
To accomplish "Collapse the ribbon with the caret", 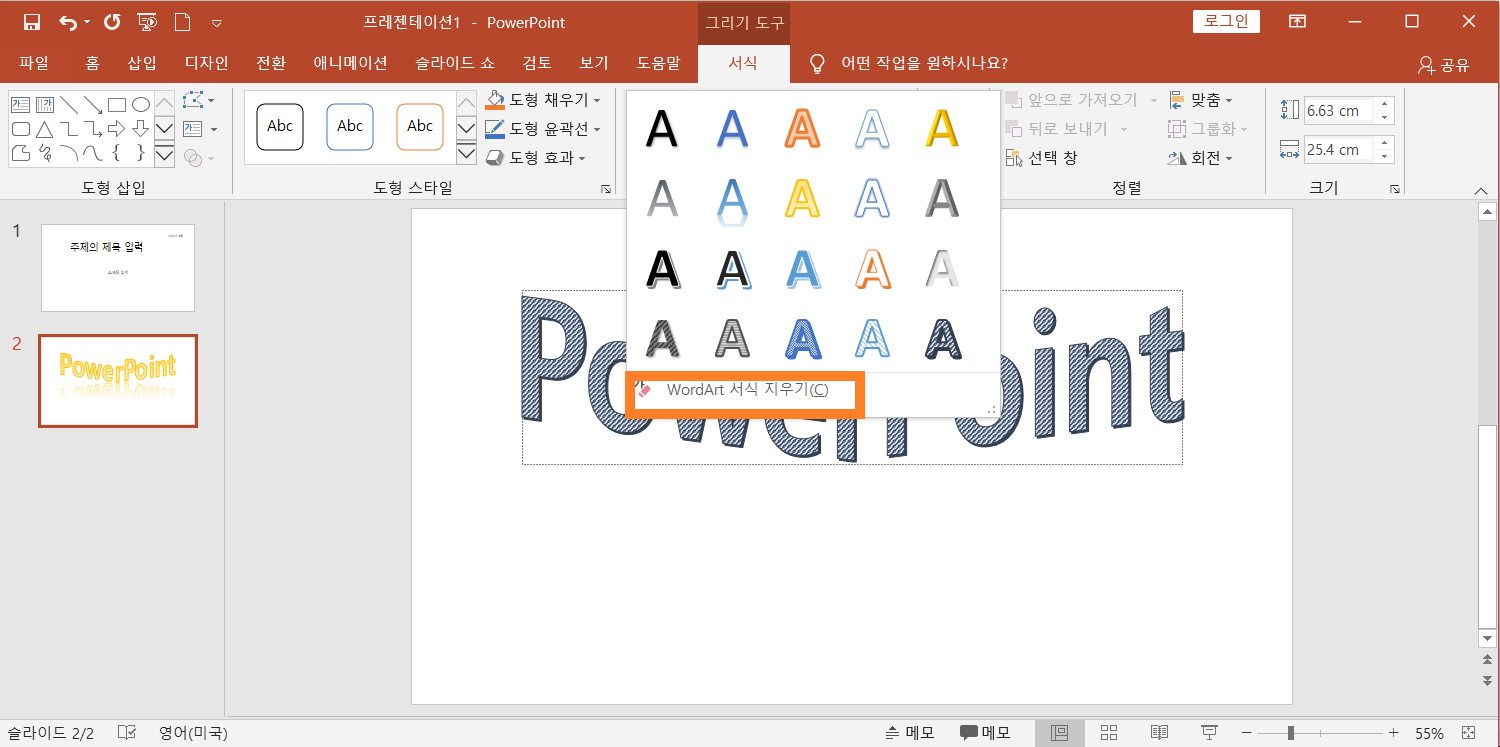I will 1482,190.
